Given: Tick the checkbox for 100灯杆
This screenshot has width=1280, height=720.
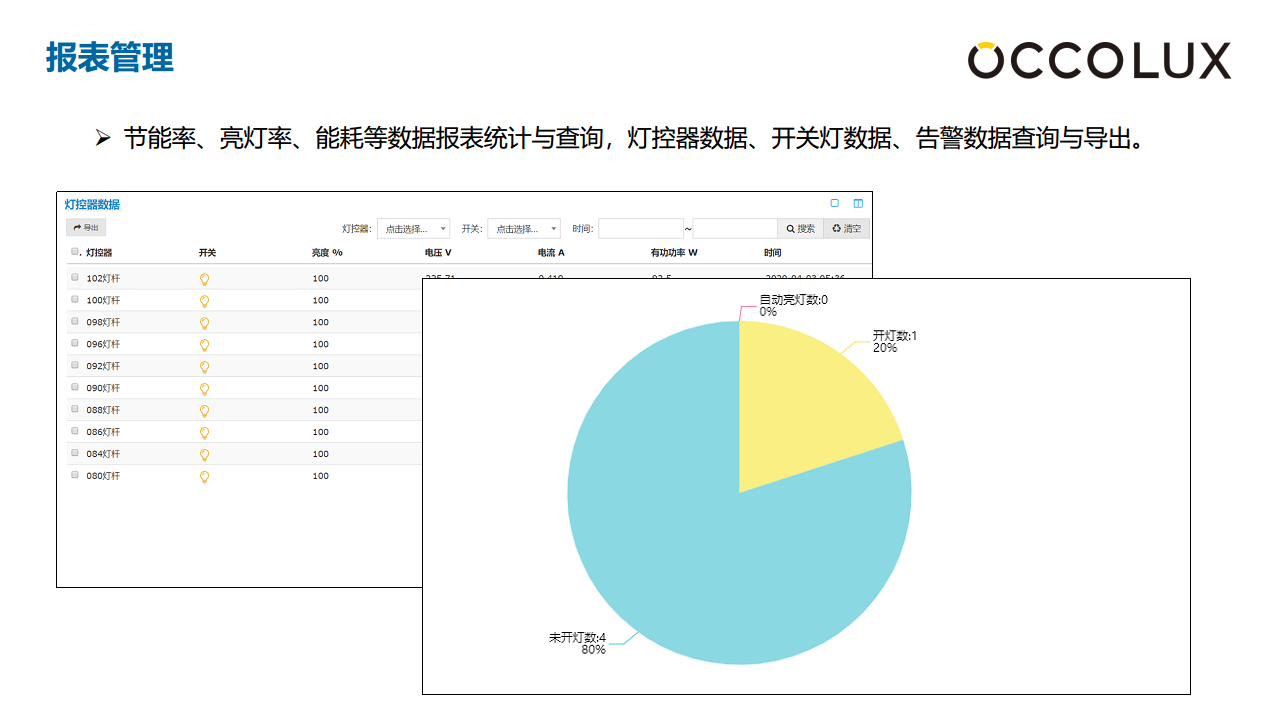Looking at the screenshot, I should point(75,299).
